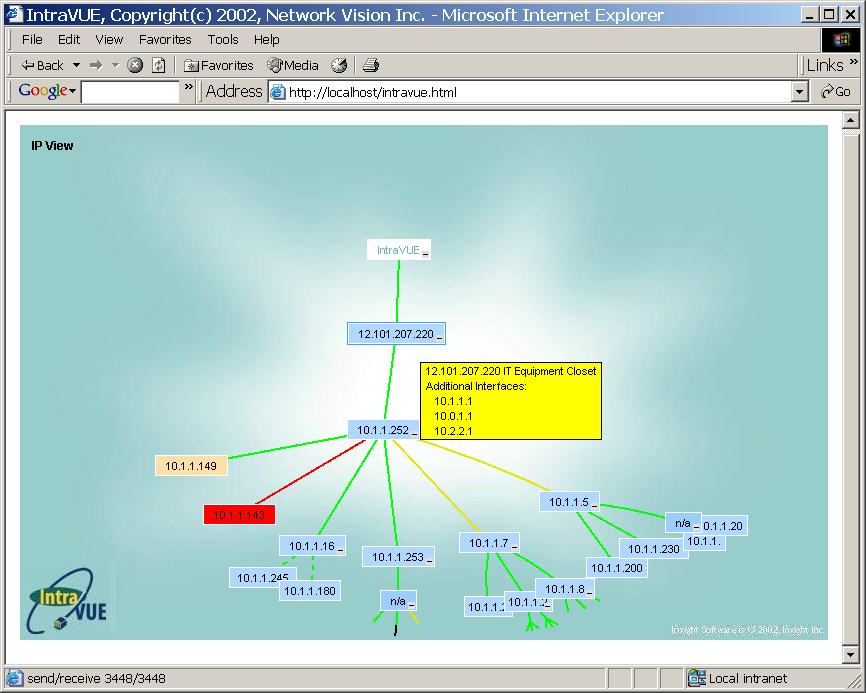Select the 10.1.1.245 node

point(262,578)
